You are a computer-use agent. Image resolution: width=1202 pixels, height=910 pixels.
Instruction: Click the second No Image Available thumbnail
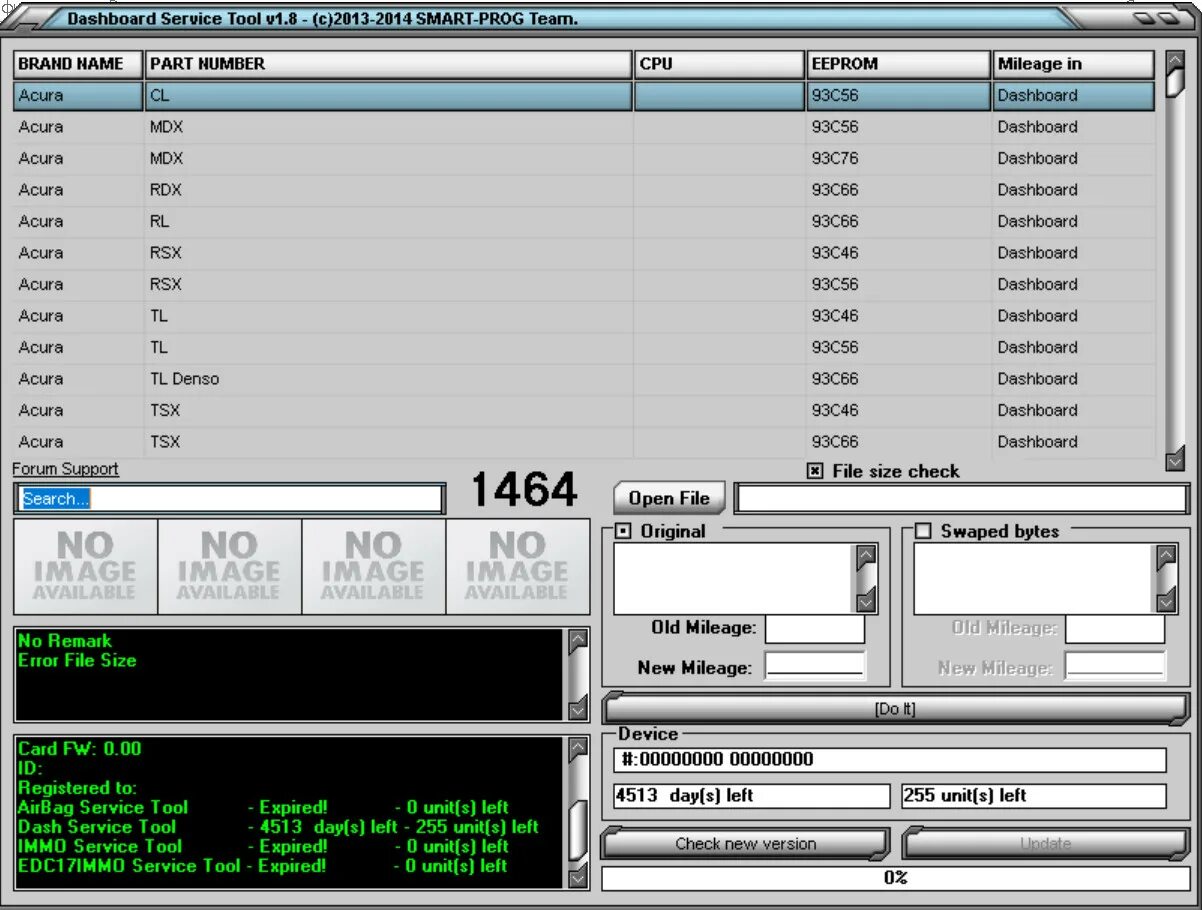[229, 566]
